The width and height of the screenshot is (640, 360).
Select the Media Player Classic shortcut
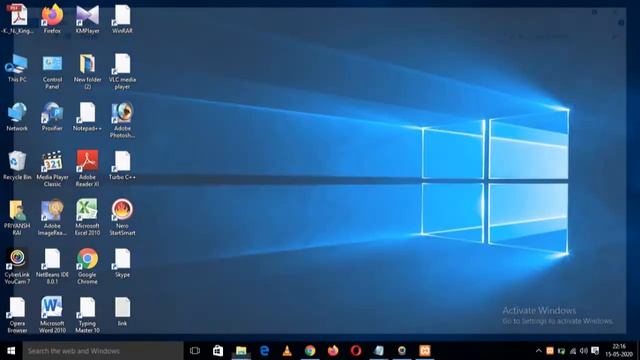click(52, 169)
